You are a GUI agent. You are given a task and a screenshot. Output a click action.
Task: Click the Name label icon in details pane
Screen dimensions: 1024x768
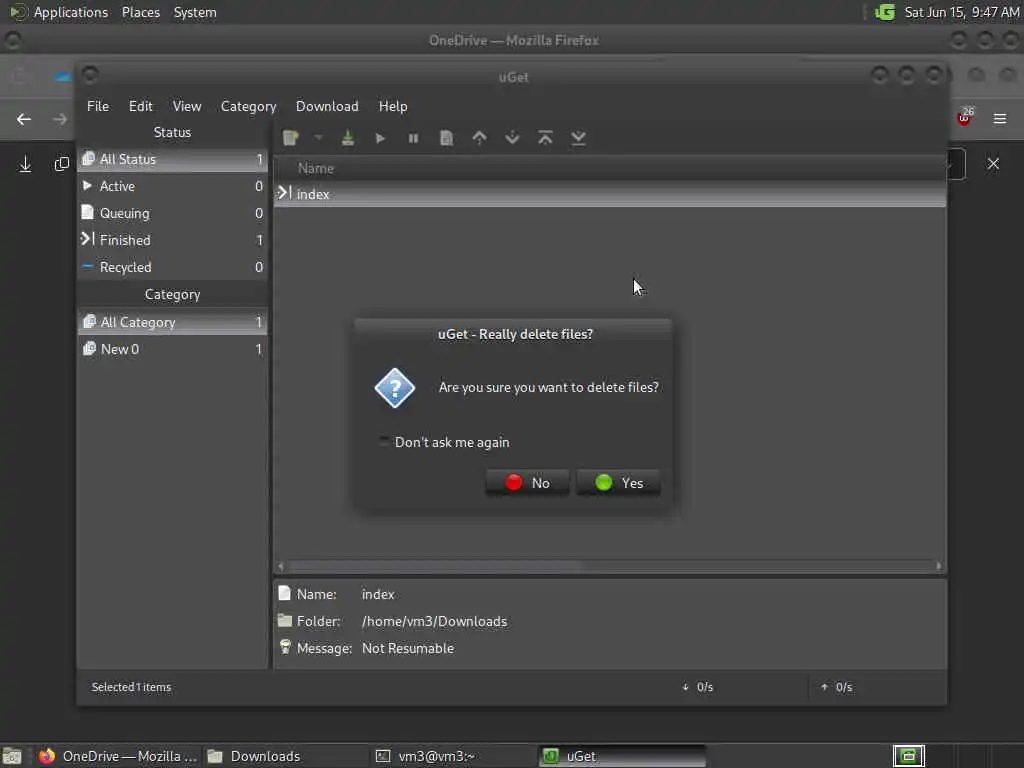[284, 593]
